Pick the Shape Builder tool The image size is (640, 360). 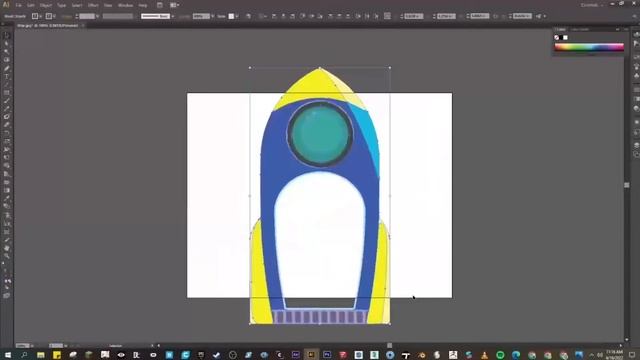pos(7,165)
